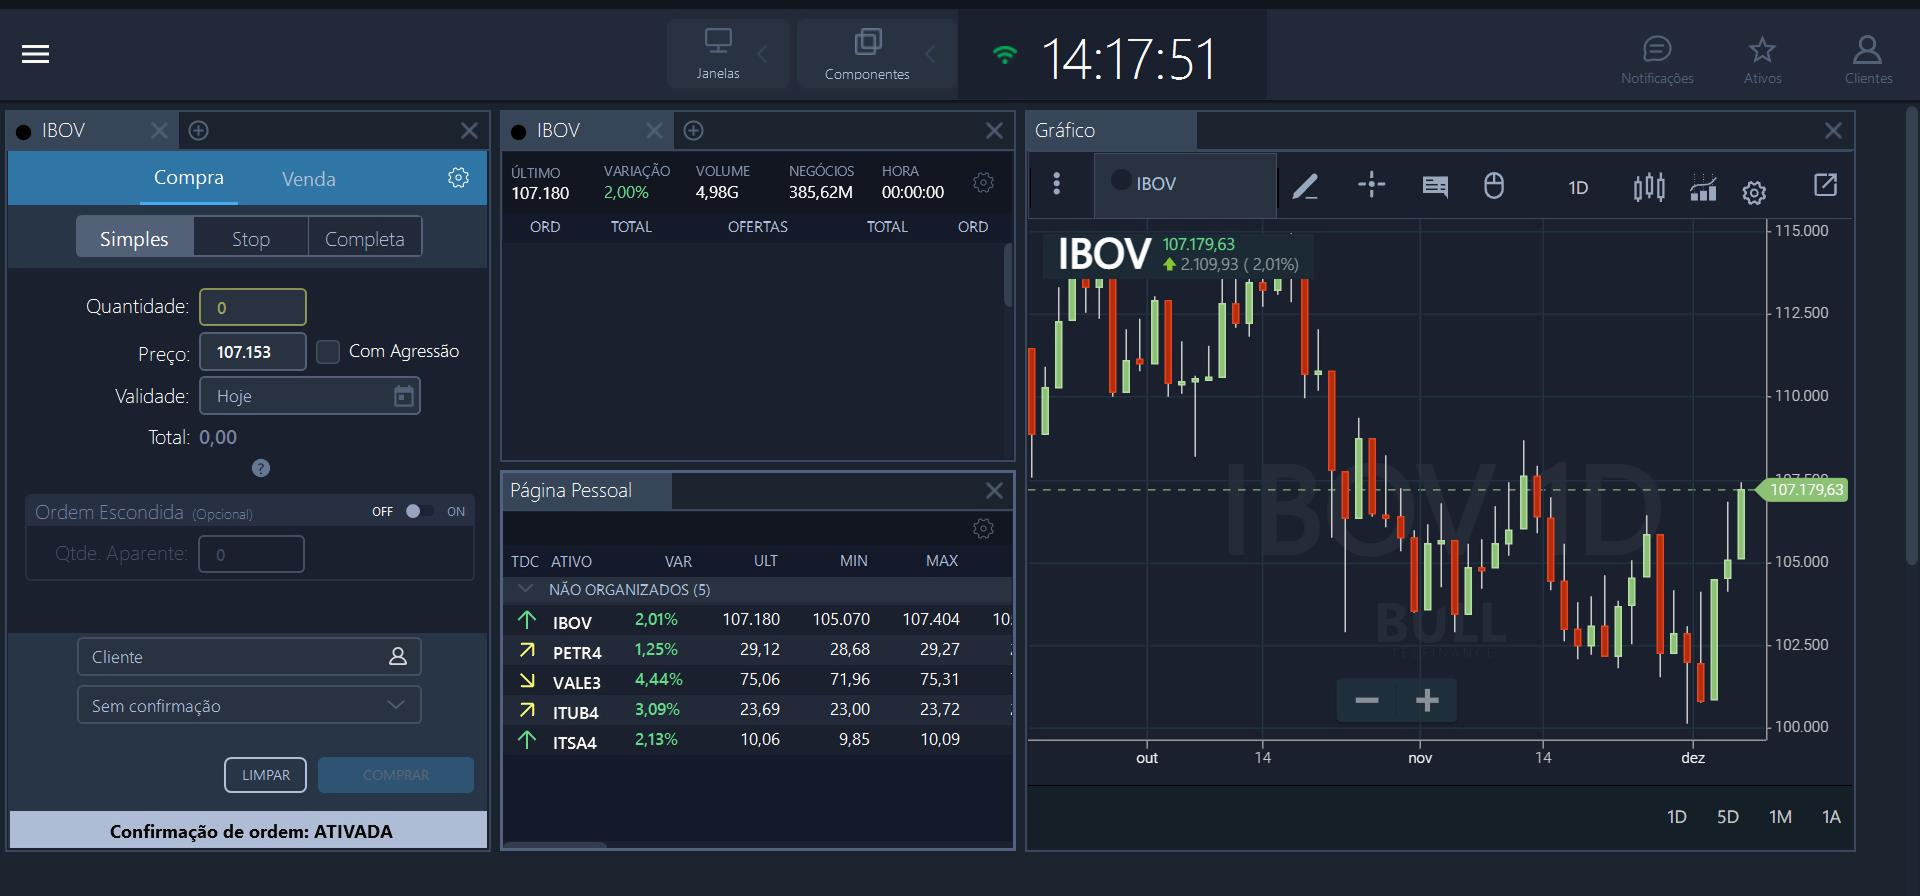This screenshot has height=896, width=1920.
Task: Open Página Pessoal settings gear
Action: [x=983, y=528]
